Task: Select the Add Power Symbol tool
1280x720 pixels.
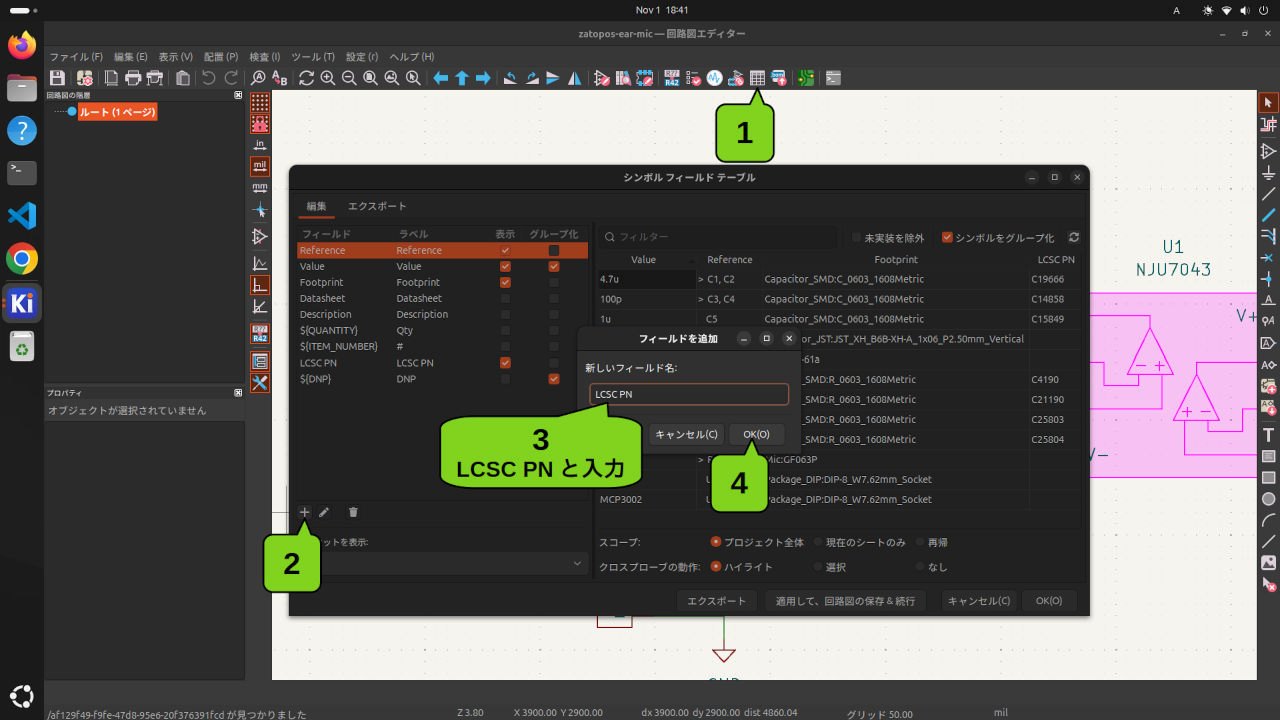Action: click(x=1268, y=172)
